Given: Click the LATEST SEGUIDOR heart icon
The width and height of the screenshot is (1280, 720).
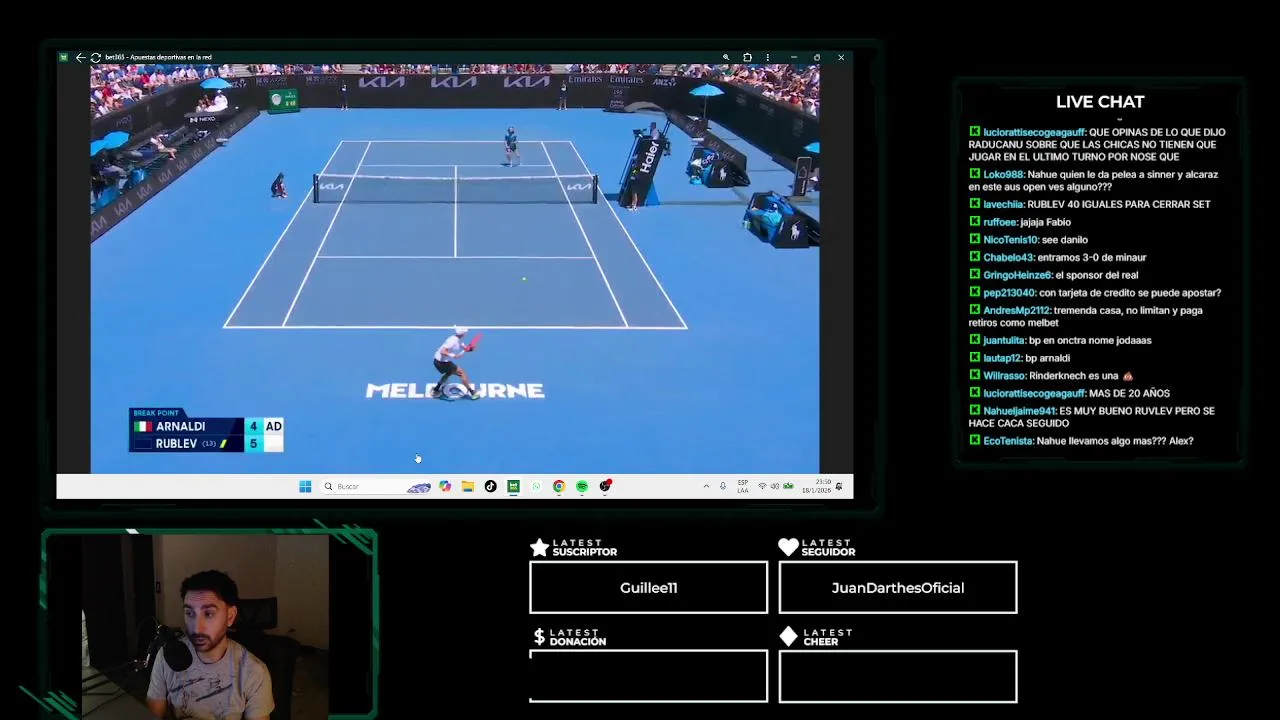Looking at the screenshot, I should (788, 547).
